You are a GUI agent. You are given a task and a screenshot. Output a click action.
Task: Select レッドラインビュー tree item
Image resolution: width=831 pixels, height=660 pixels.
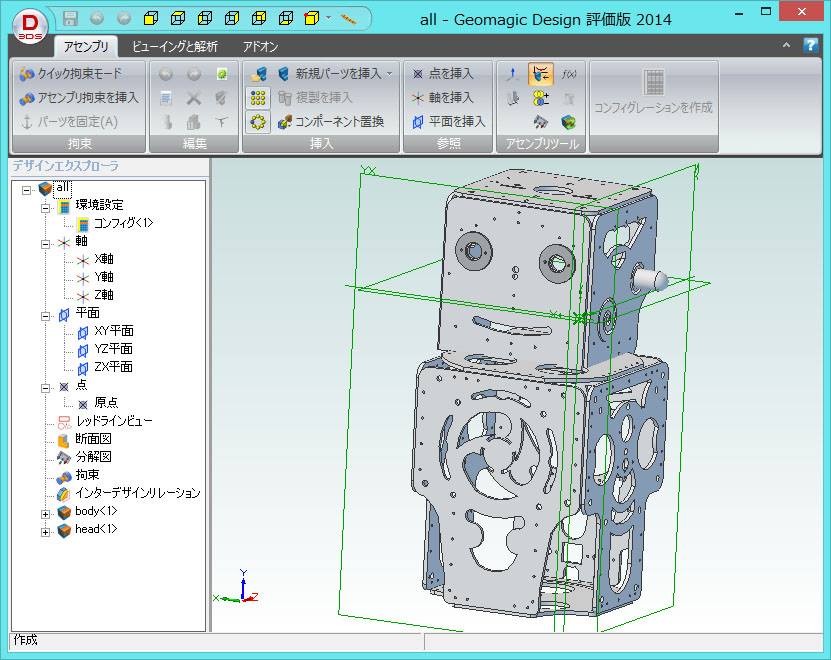[x=114, y=421]
